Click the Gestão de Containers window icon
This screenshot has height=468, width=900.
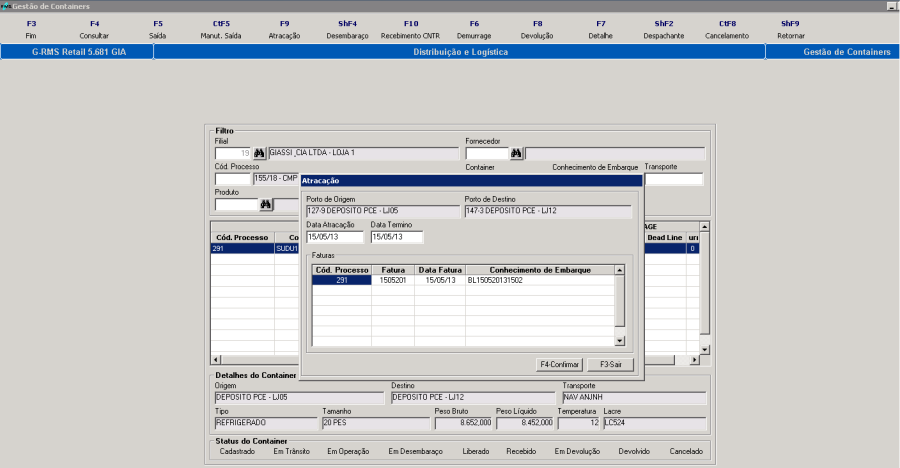6,6
